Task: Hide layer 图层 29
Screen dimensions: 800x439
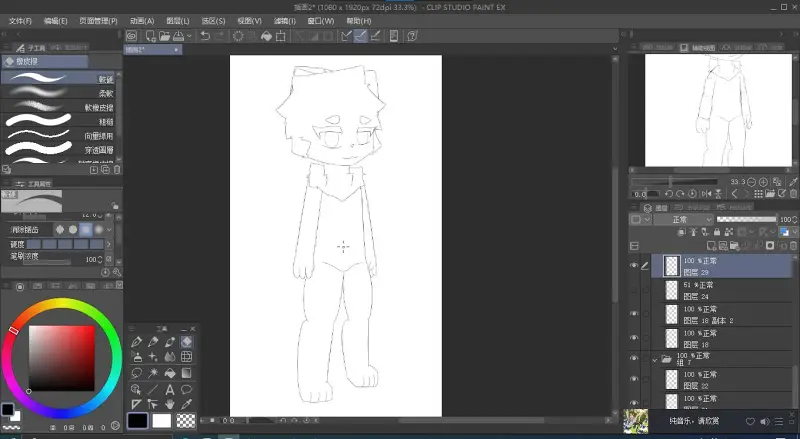Action: coord(634,265)
